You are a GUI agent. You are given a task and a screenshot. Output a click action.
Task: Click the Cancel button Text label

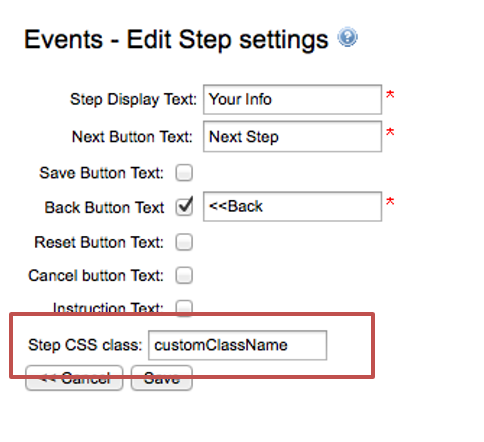pyautogui.click(x=96, y=275)
